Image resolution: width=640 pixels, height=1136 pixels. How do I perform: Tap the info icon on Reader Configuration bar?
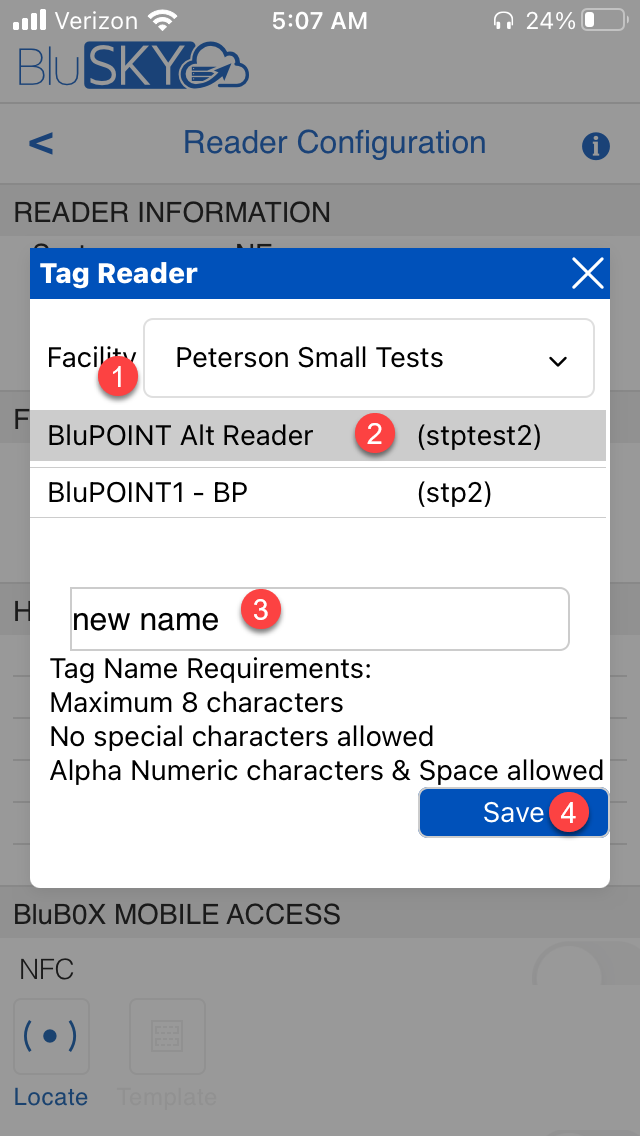[596, 145]
